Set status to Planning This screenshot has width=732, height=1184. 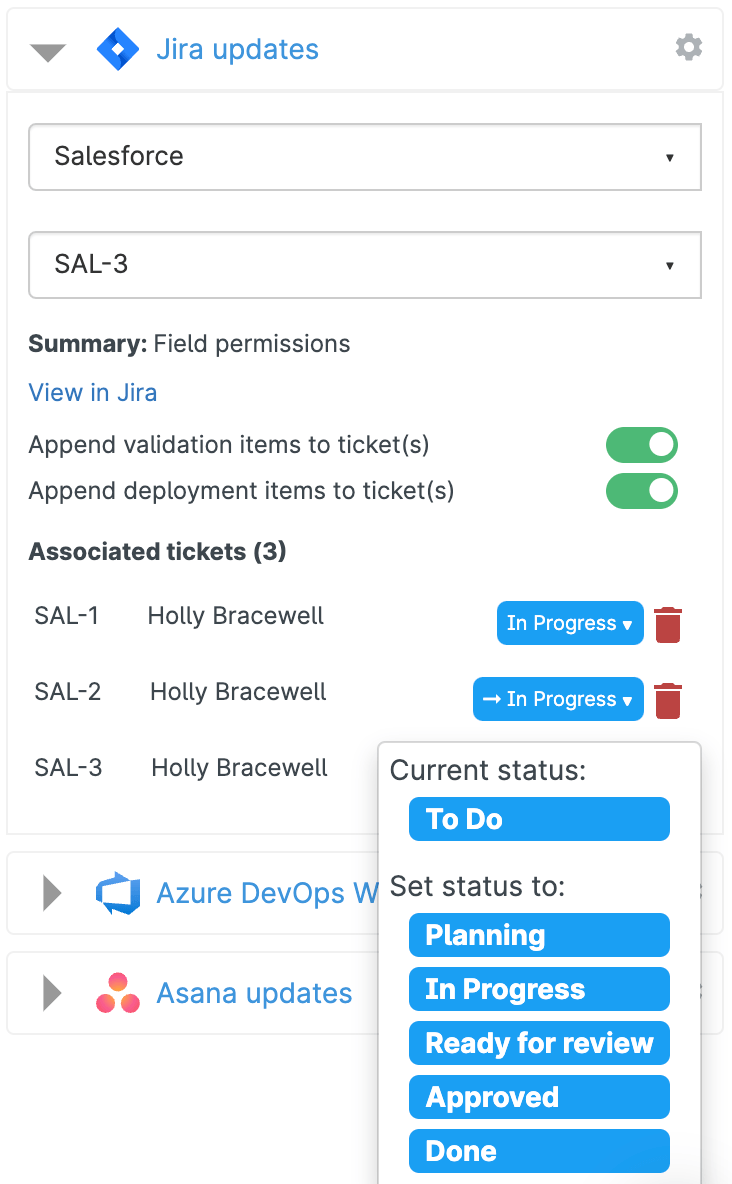539,935
